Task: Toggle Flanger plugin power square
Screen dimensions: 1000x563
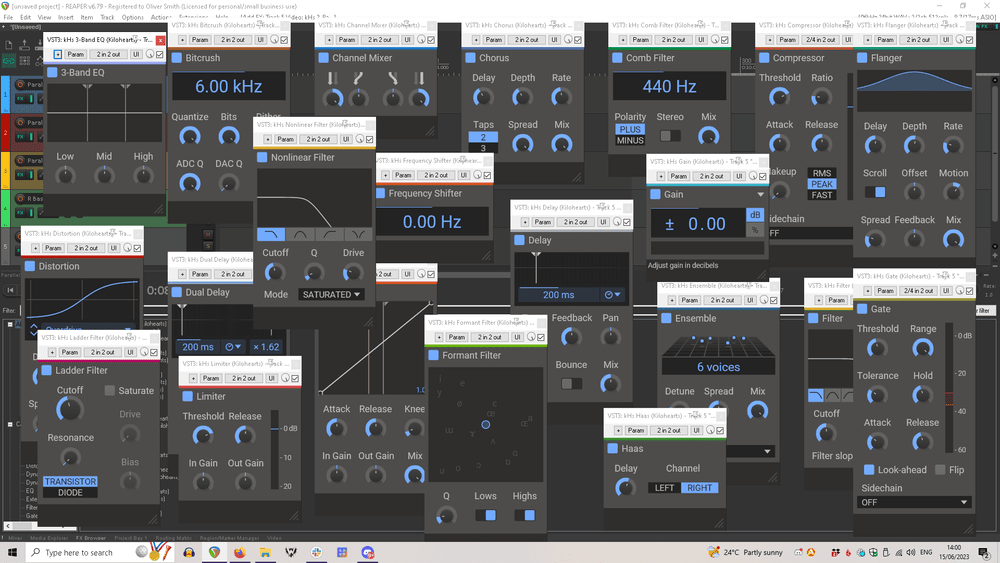Action: 862,57
